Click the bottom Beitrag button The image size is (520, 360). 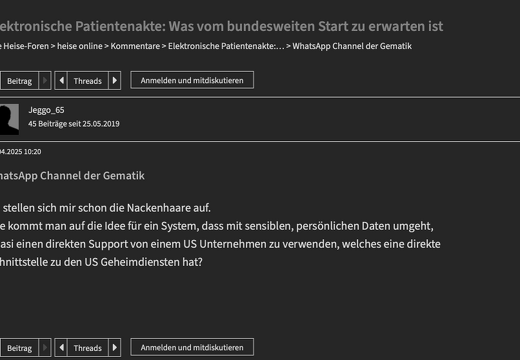[19, 348]
